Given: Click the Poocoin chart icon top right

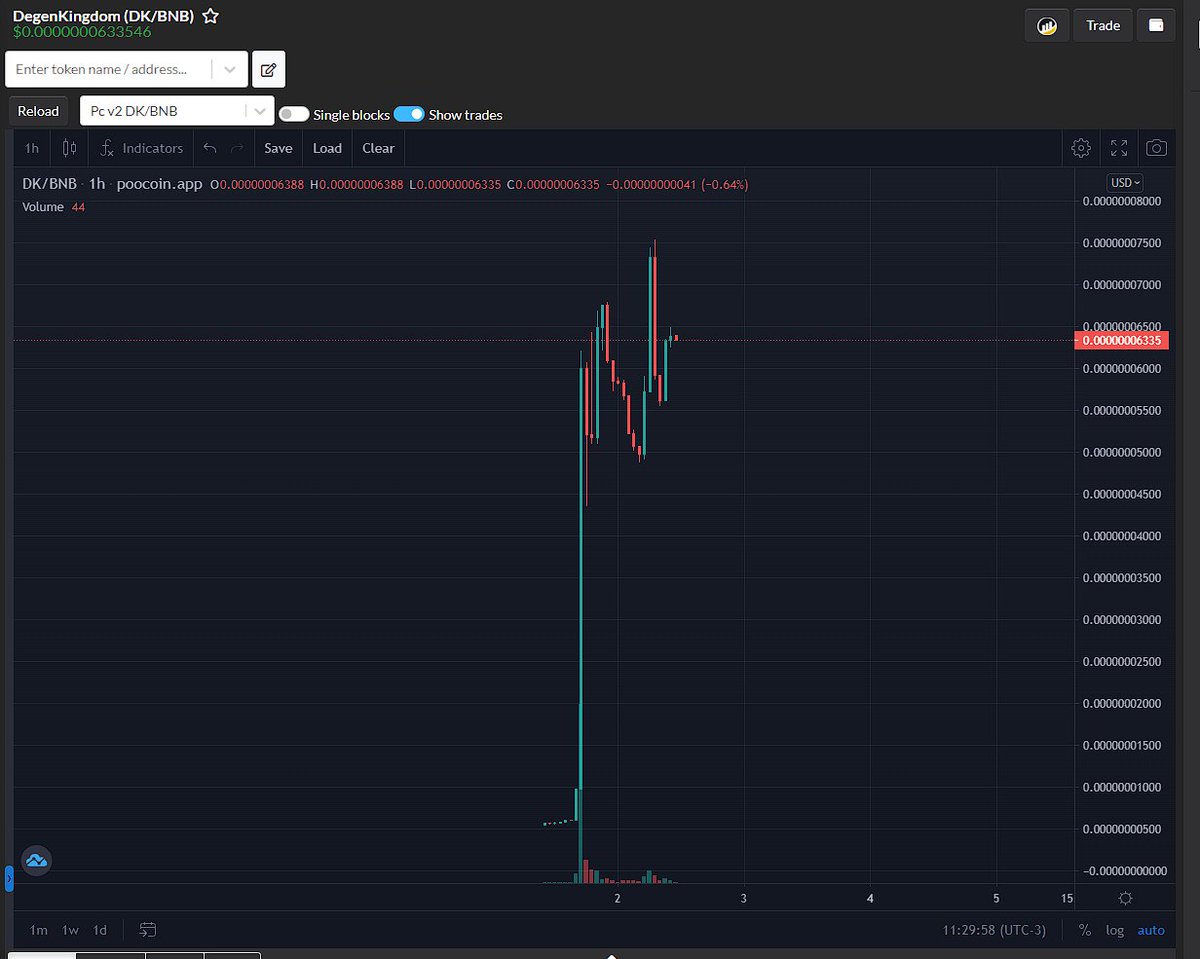Looking at the screenshot, I should 1046,25.
